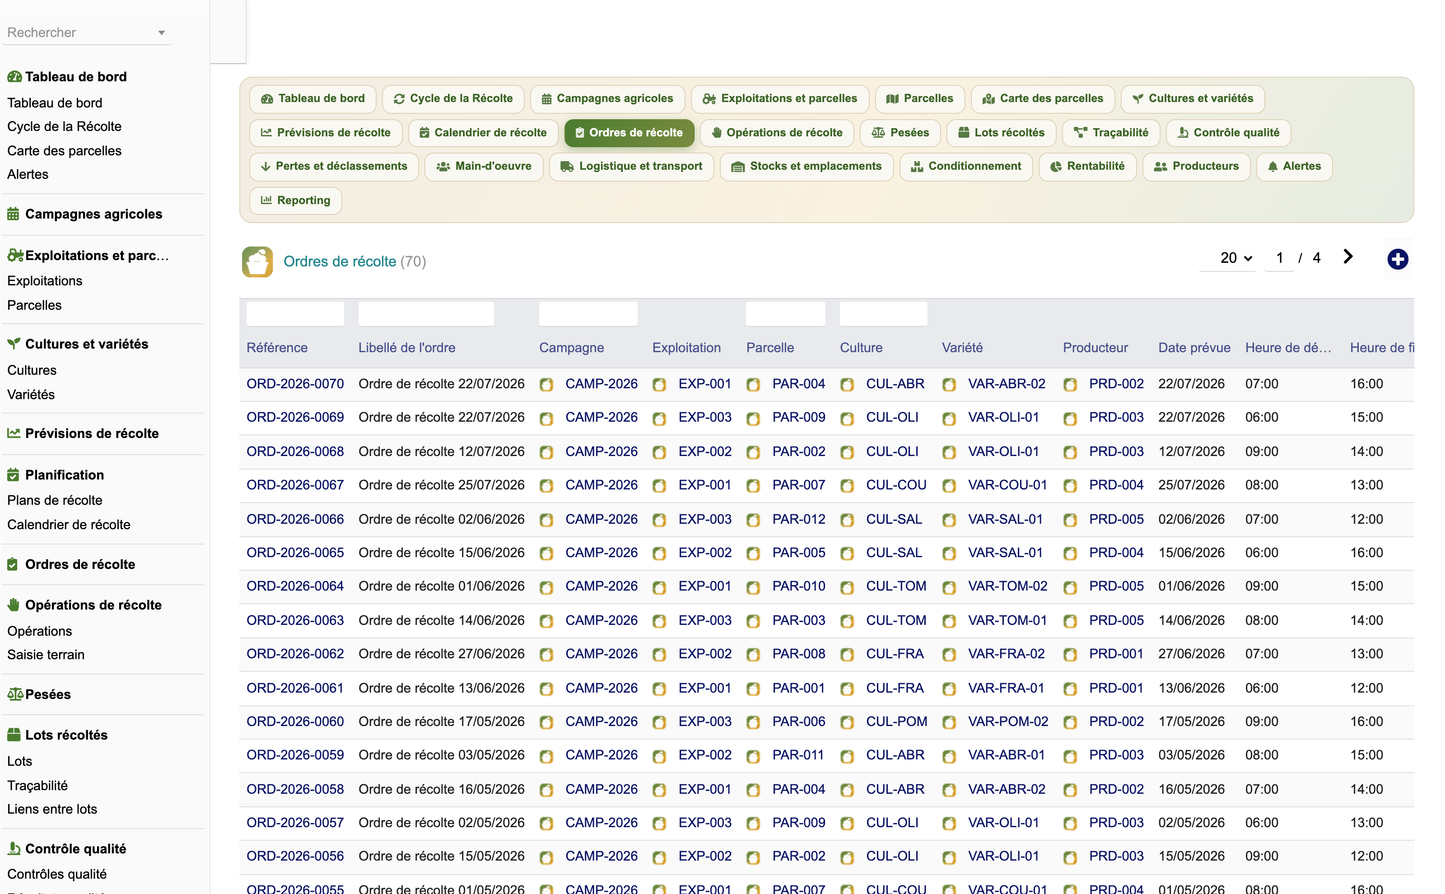1445x894 pixels.
Task: Select the Calendrier de récolte tab
Action: point(483,133)
